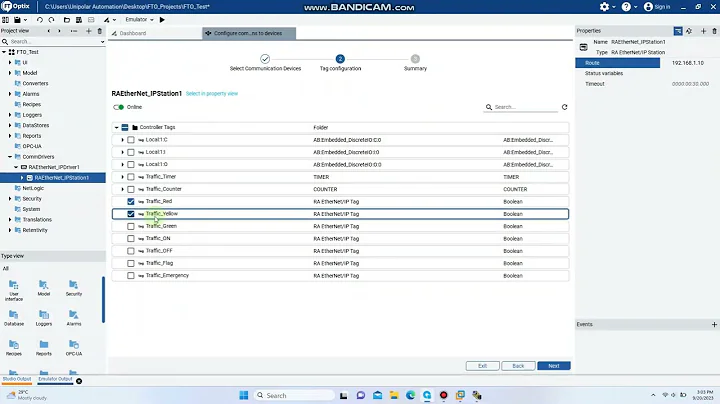
Task: Select the Route property row
Action: pyautogui.click(x=618, y=63)
